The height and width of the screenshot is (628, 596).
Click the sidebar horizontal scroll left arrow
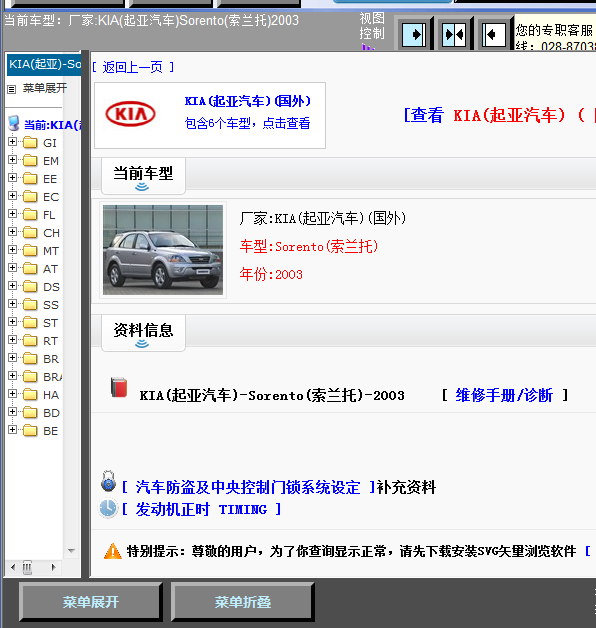(13, 567)
